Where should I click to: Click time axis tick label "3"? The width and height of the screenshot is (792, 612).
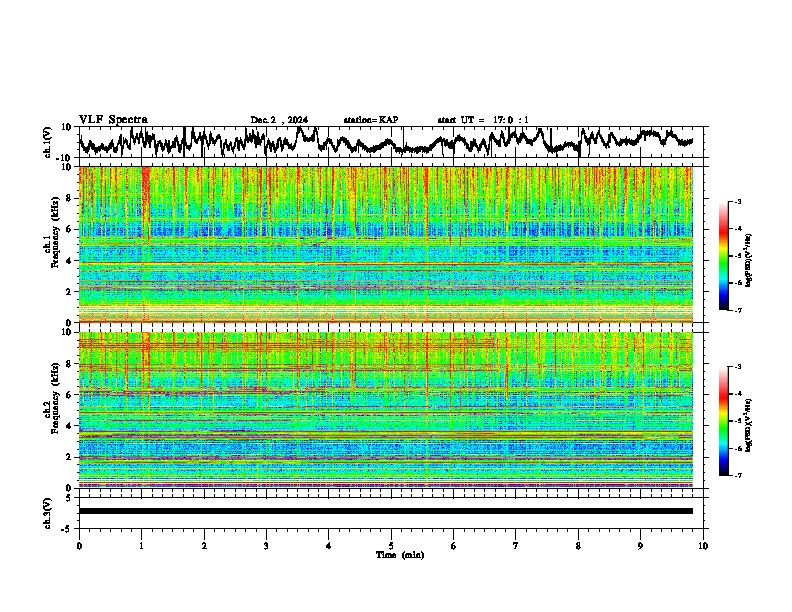click(266, 546)
